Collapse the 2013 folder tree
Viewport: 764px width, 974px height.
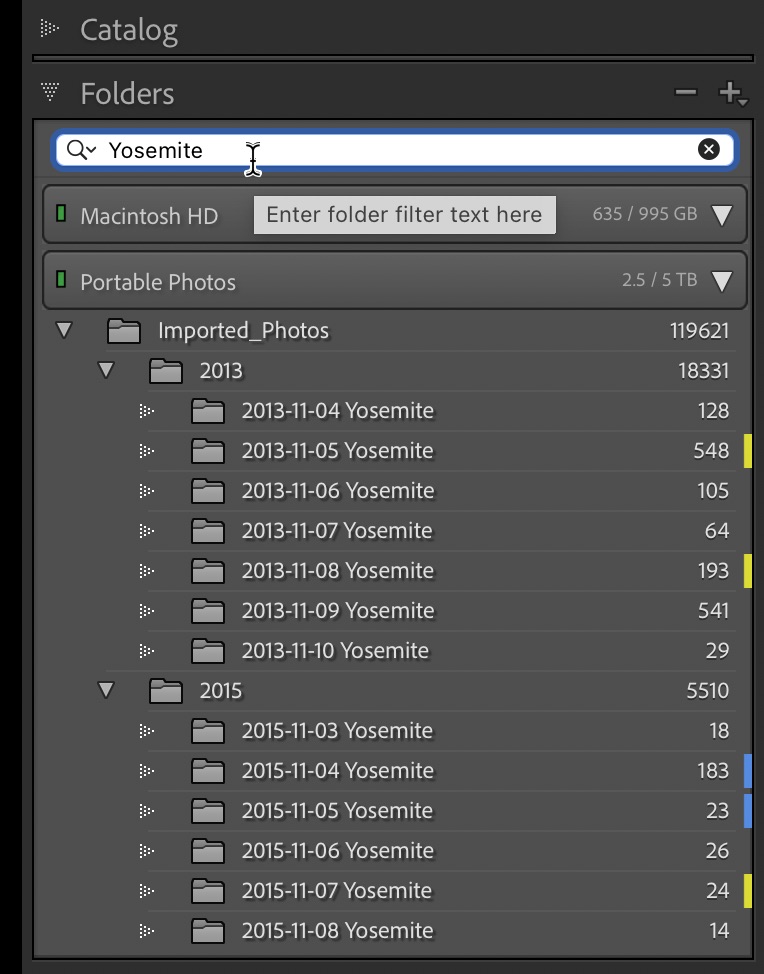[x=106, y=370]
